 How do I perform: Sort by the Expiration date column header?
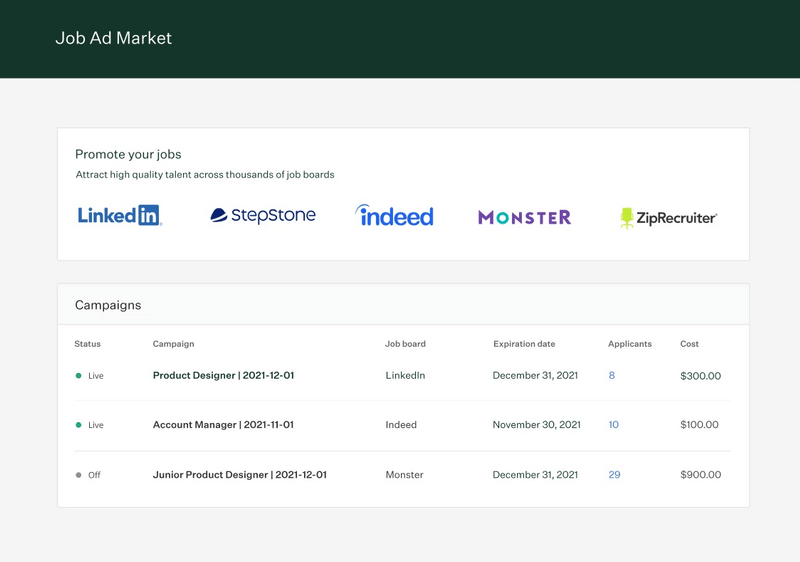click(524, 344)
